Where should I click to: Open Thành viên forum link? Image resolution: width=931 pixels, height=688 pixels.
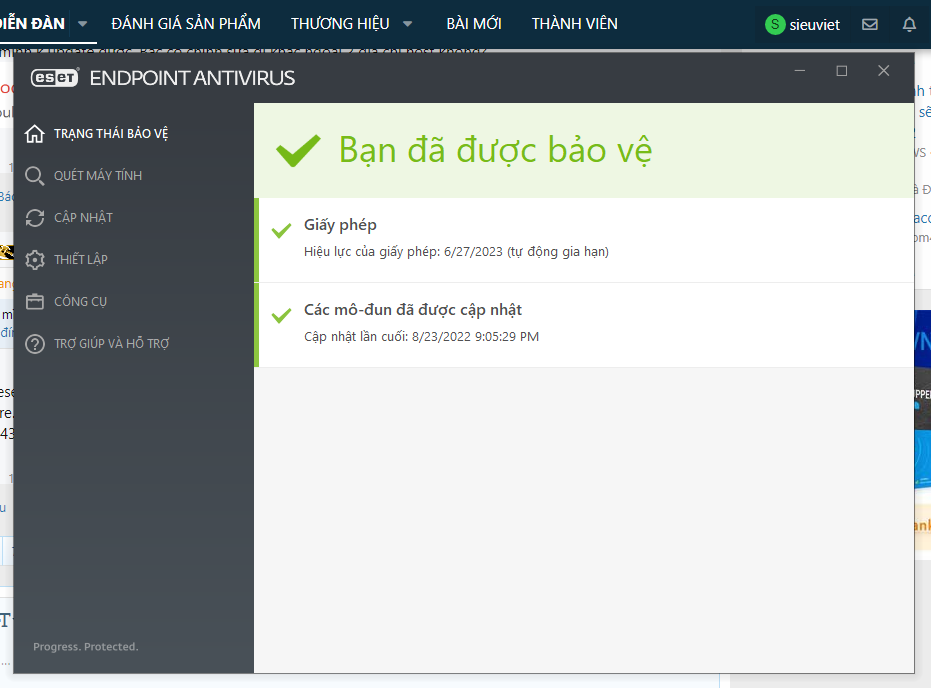click(x=575, y=24)
